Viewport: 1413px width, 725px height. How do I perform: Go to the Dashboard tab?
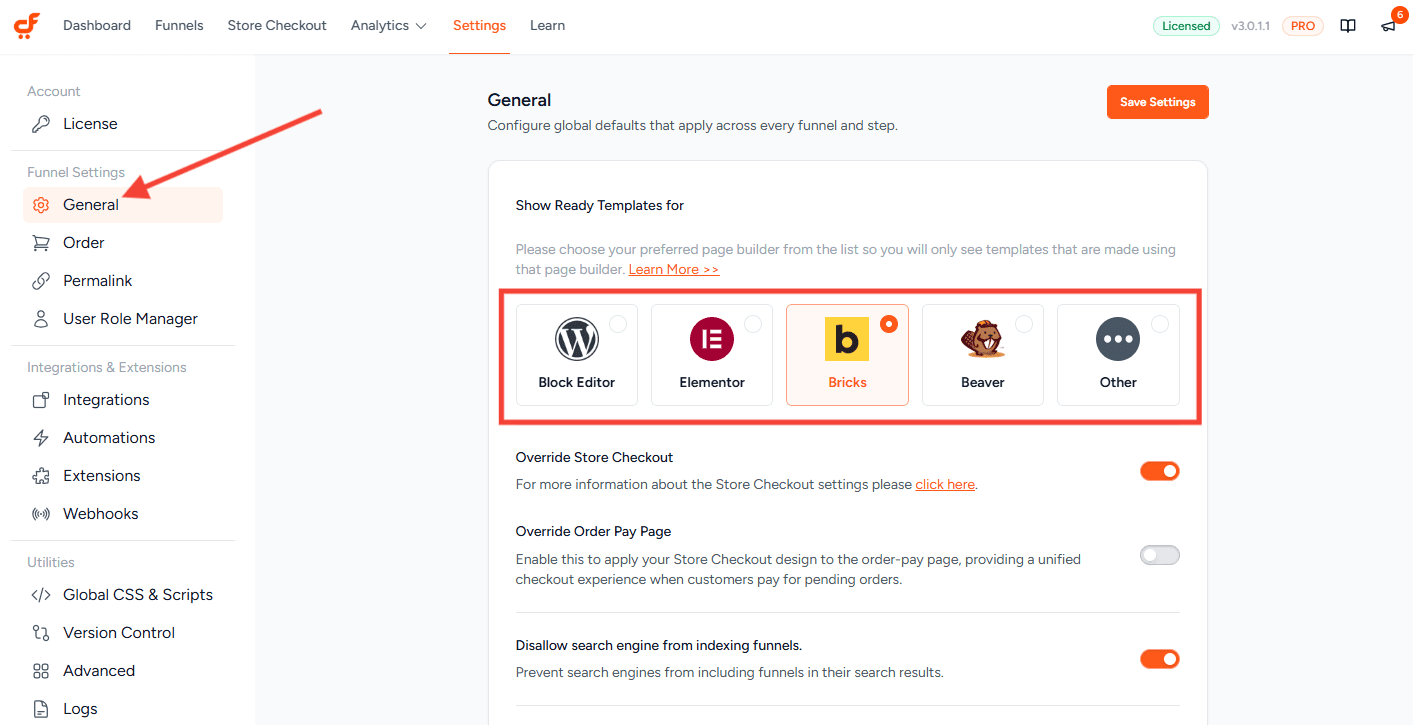tap(97, 26)
